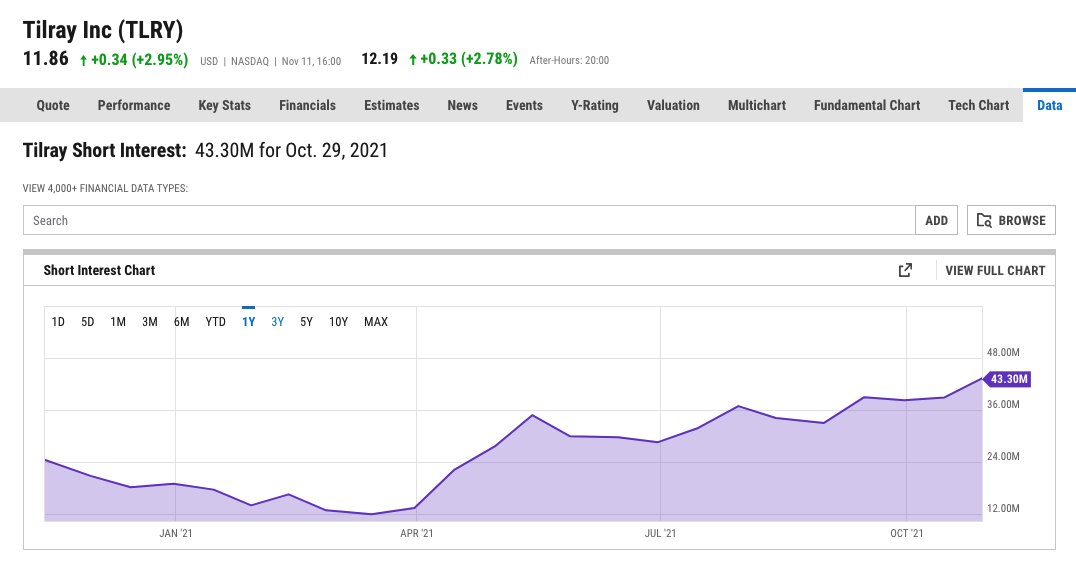Open the Quote tab
The width and height of the screenshot is (1076, 565).
(53, 105)
